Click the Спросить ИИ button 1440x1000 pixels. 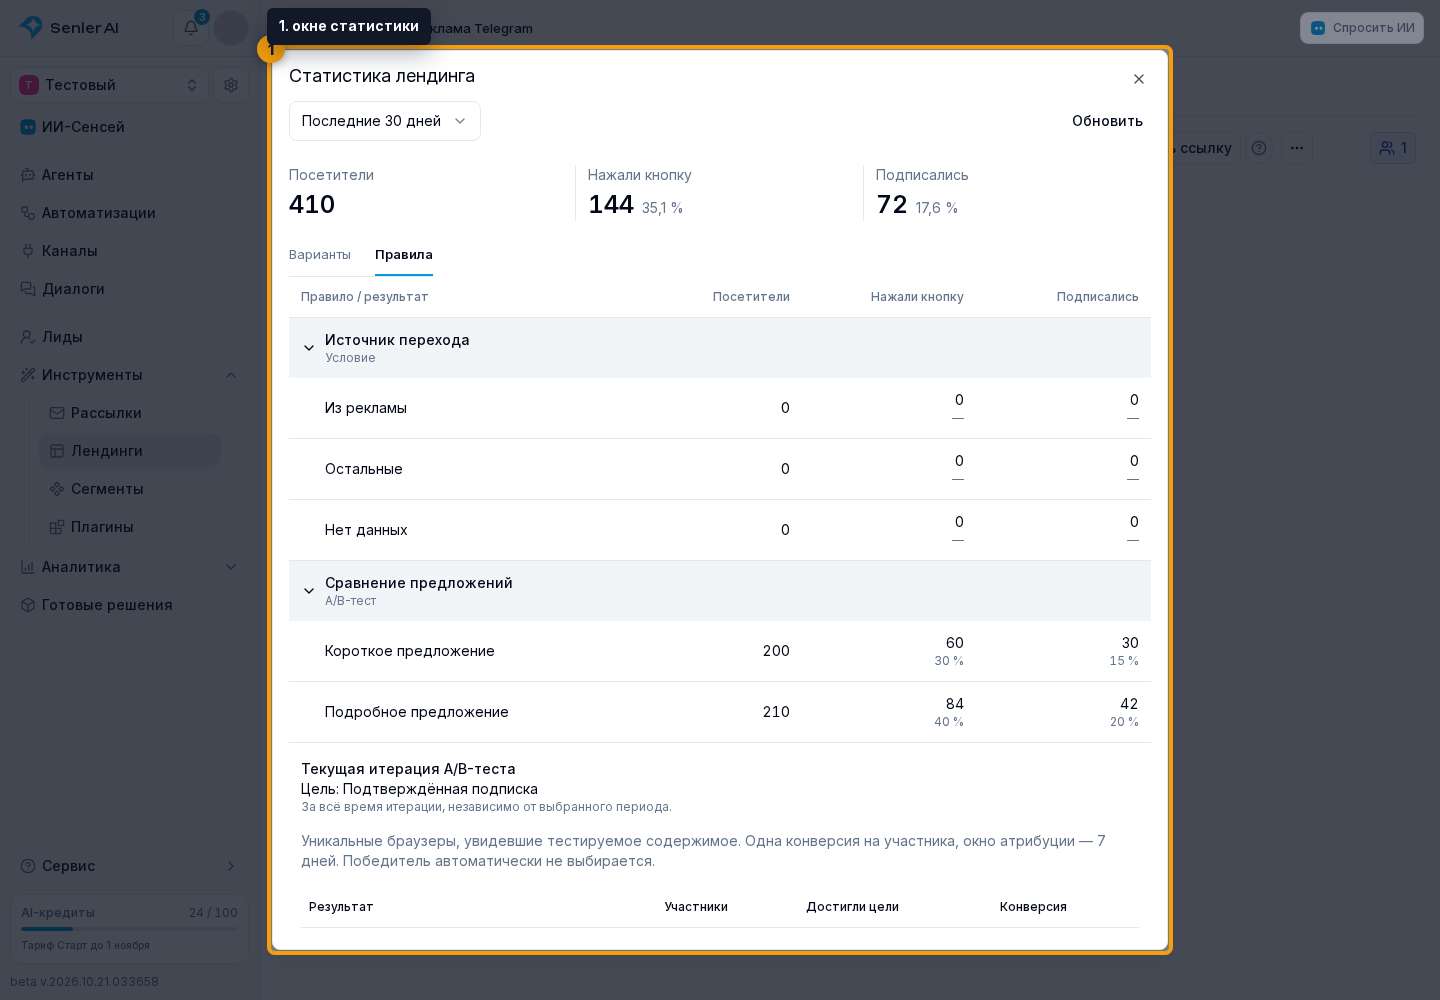1362,28
